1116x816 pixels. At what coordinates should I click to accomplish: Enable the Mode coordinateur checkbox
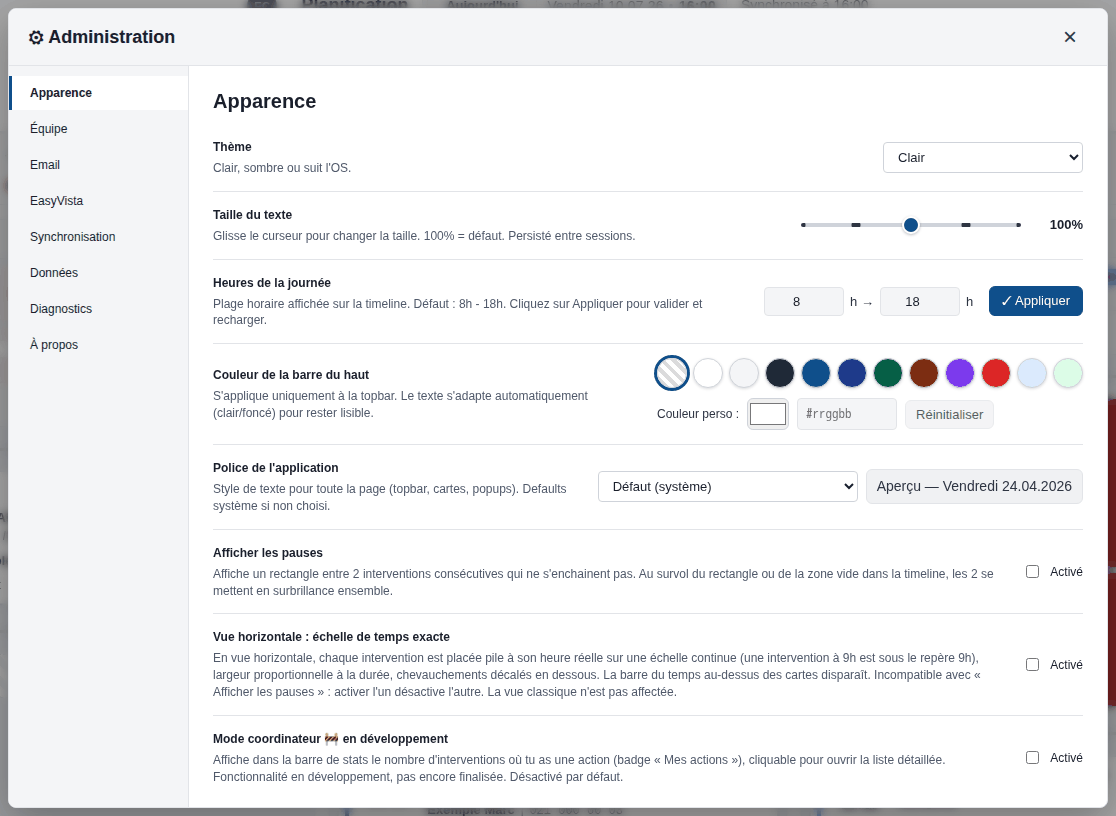click(x=1032, y=758)
